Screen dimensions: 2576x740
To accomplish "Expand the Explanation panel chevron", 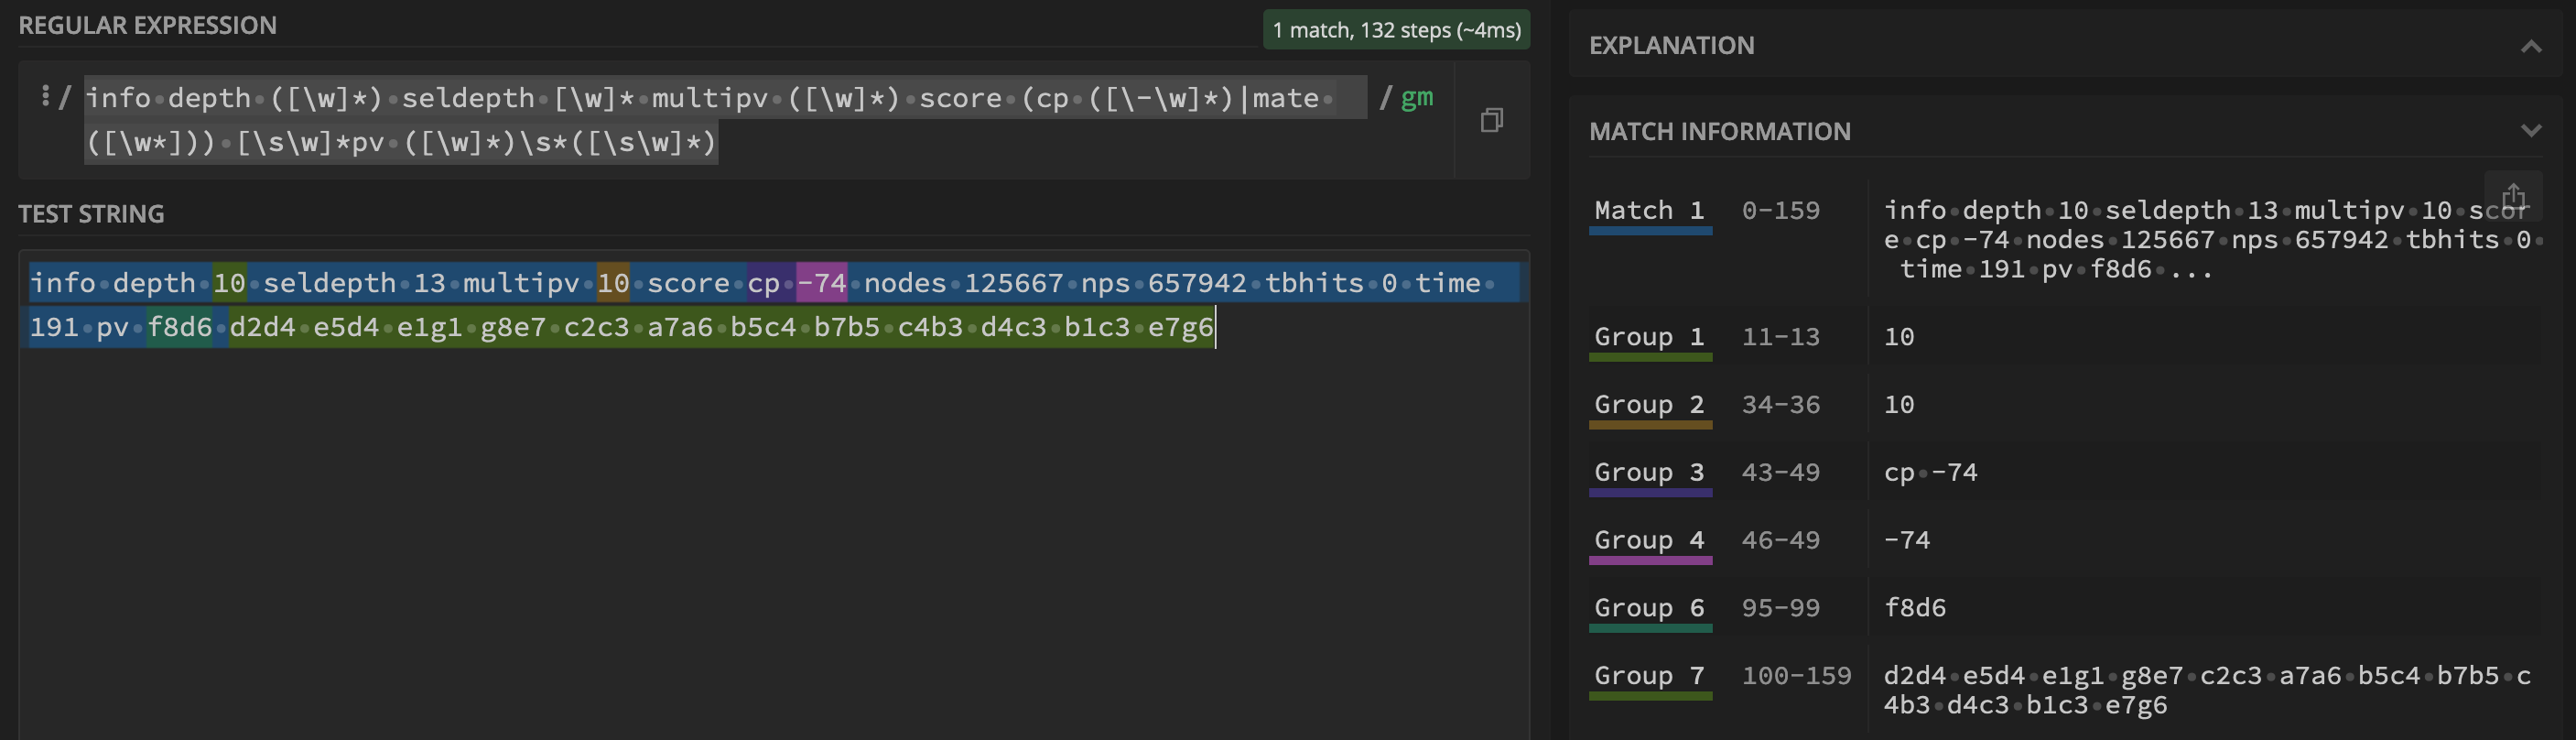I will click(x=2530, y=46).
